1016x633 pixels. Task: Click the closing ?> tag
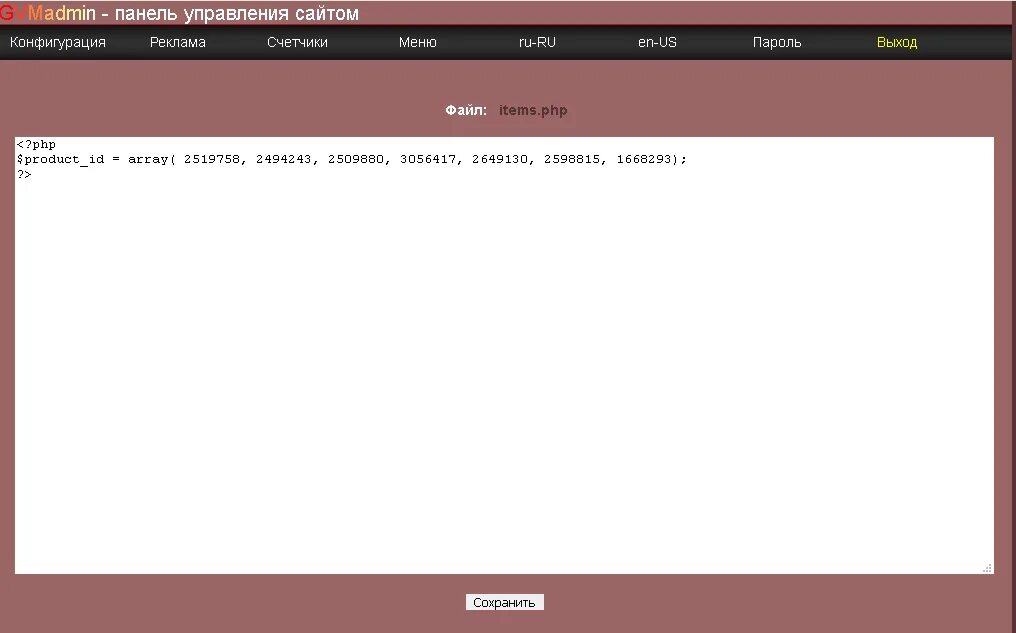pos(24,174)
